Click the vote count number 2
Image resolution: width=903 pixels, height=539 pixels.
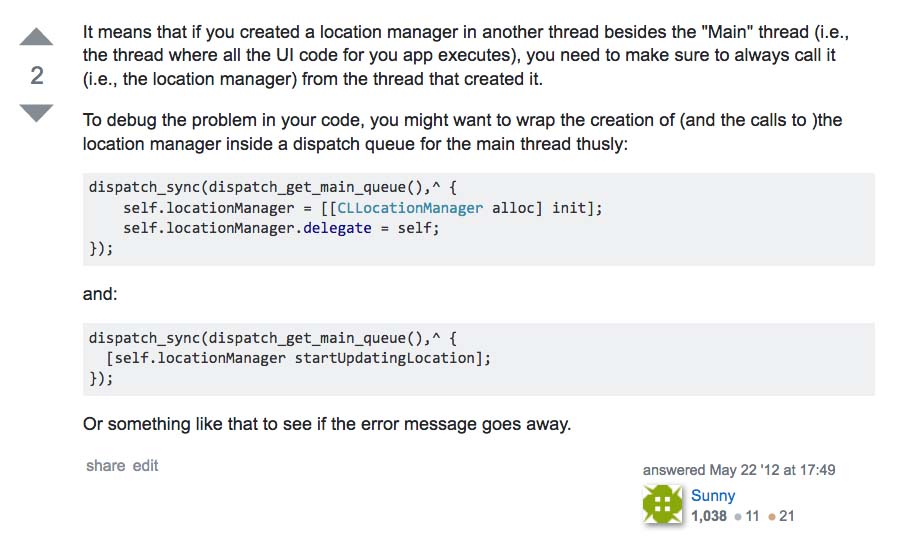[x=37, y=76]
